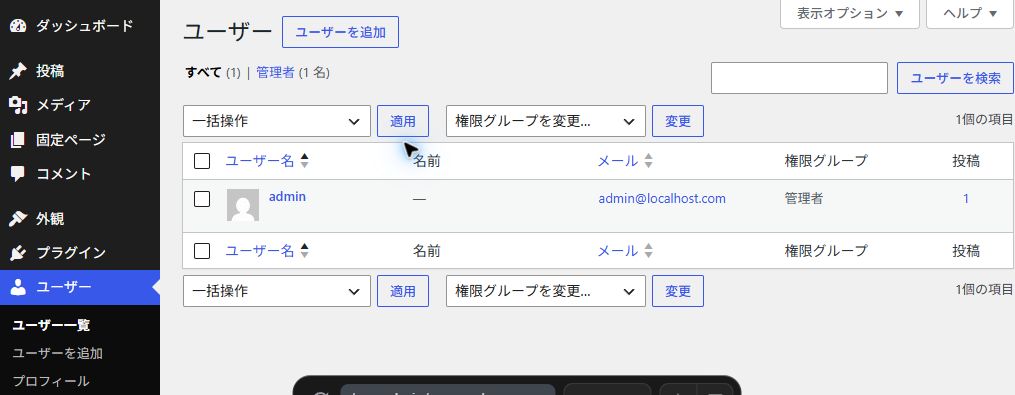Click the コメント speech bubble icon

(17, 174)
